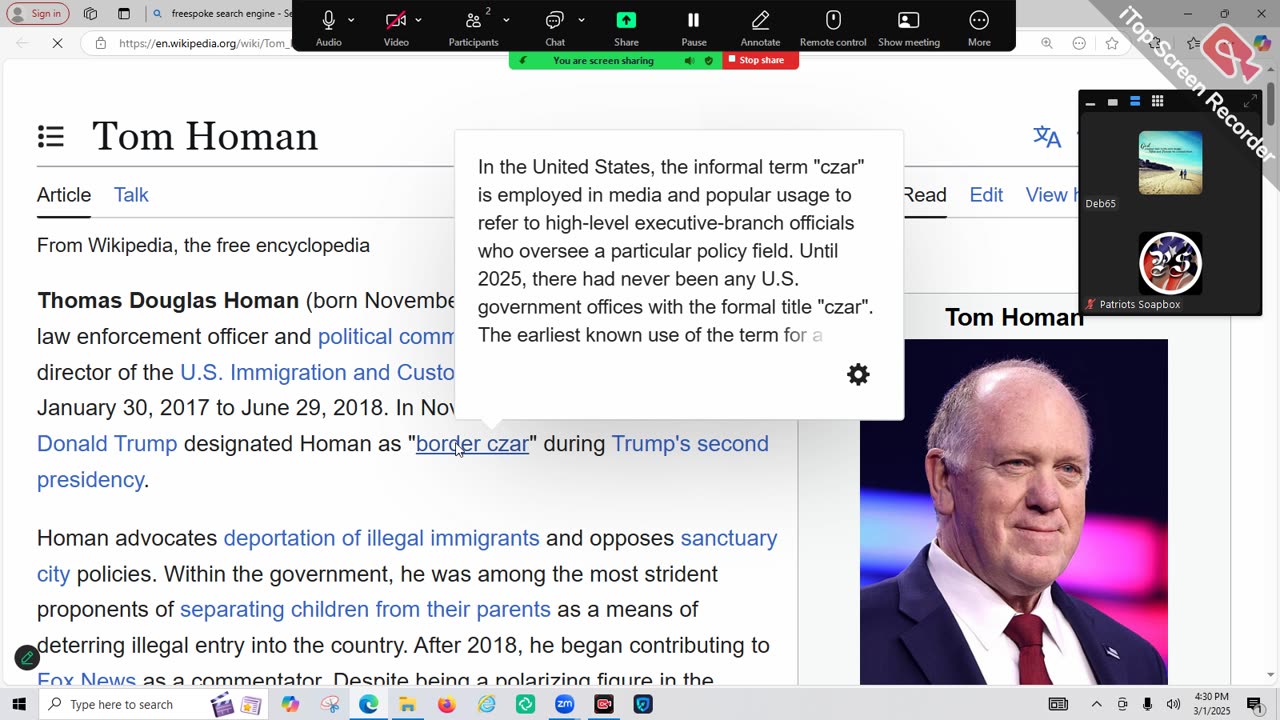Screen dimensions: 1280x720
Task: Open separating children from their parents link
Action: point(365,609)
